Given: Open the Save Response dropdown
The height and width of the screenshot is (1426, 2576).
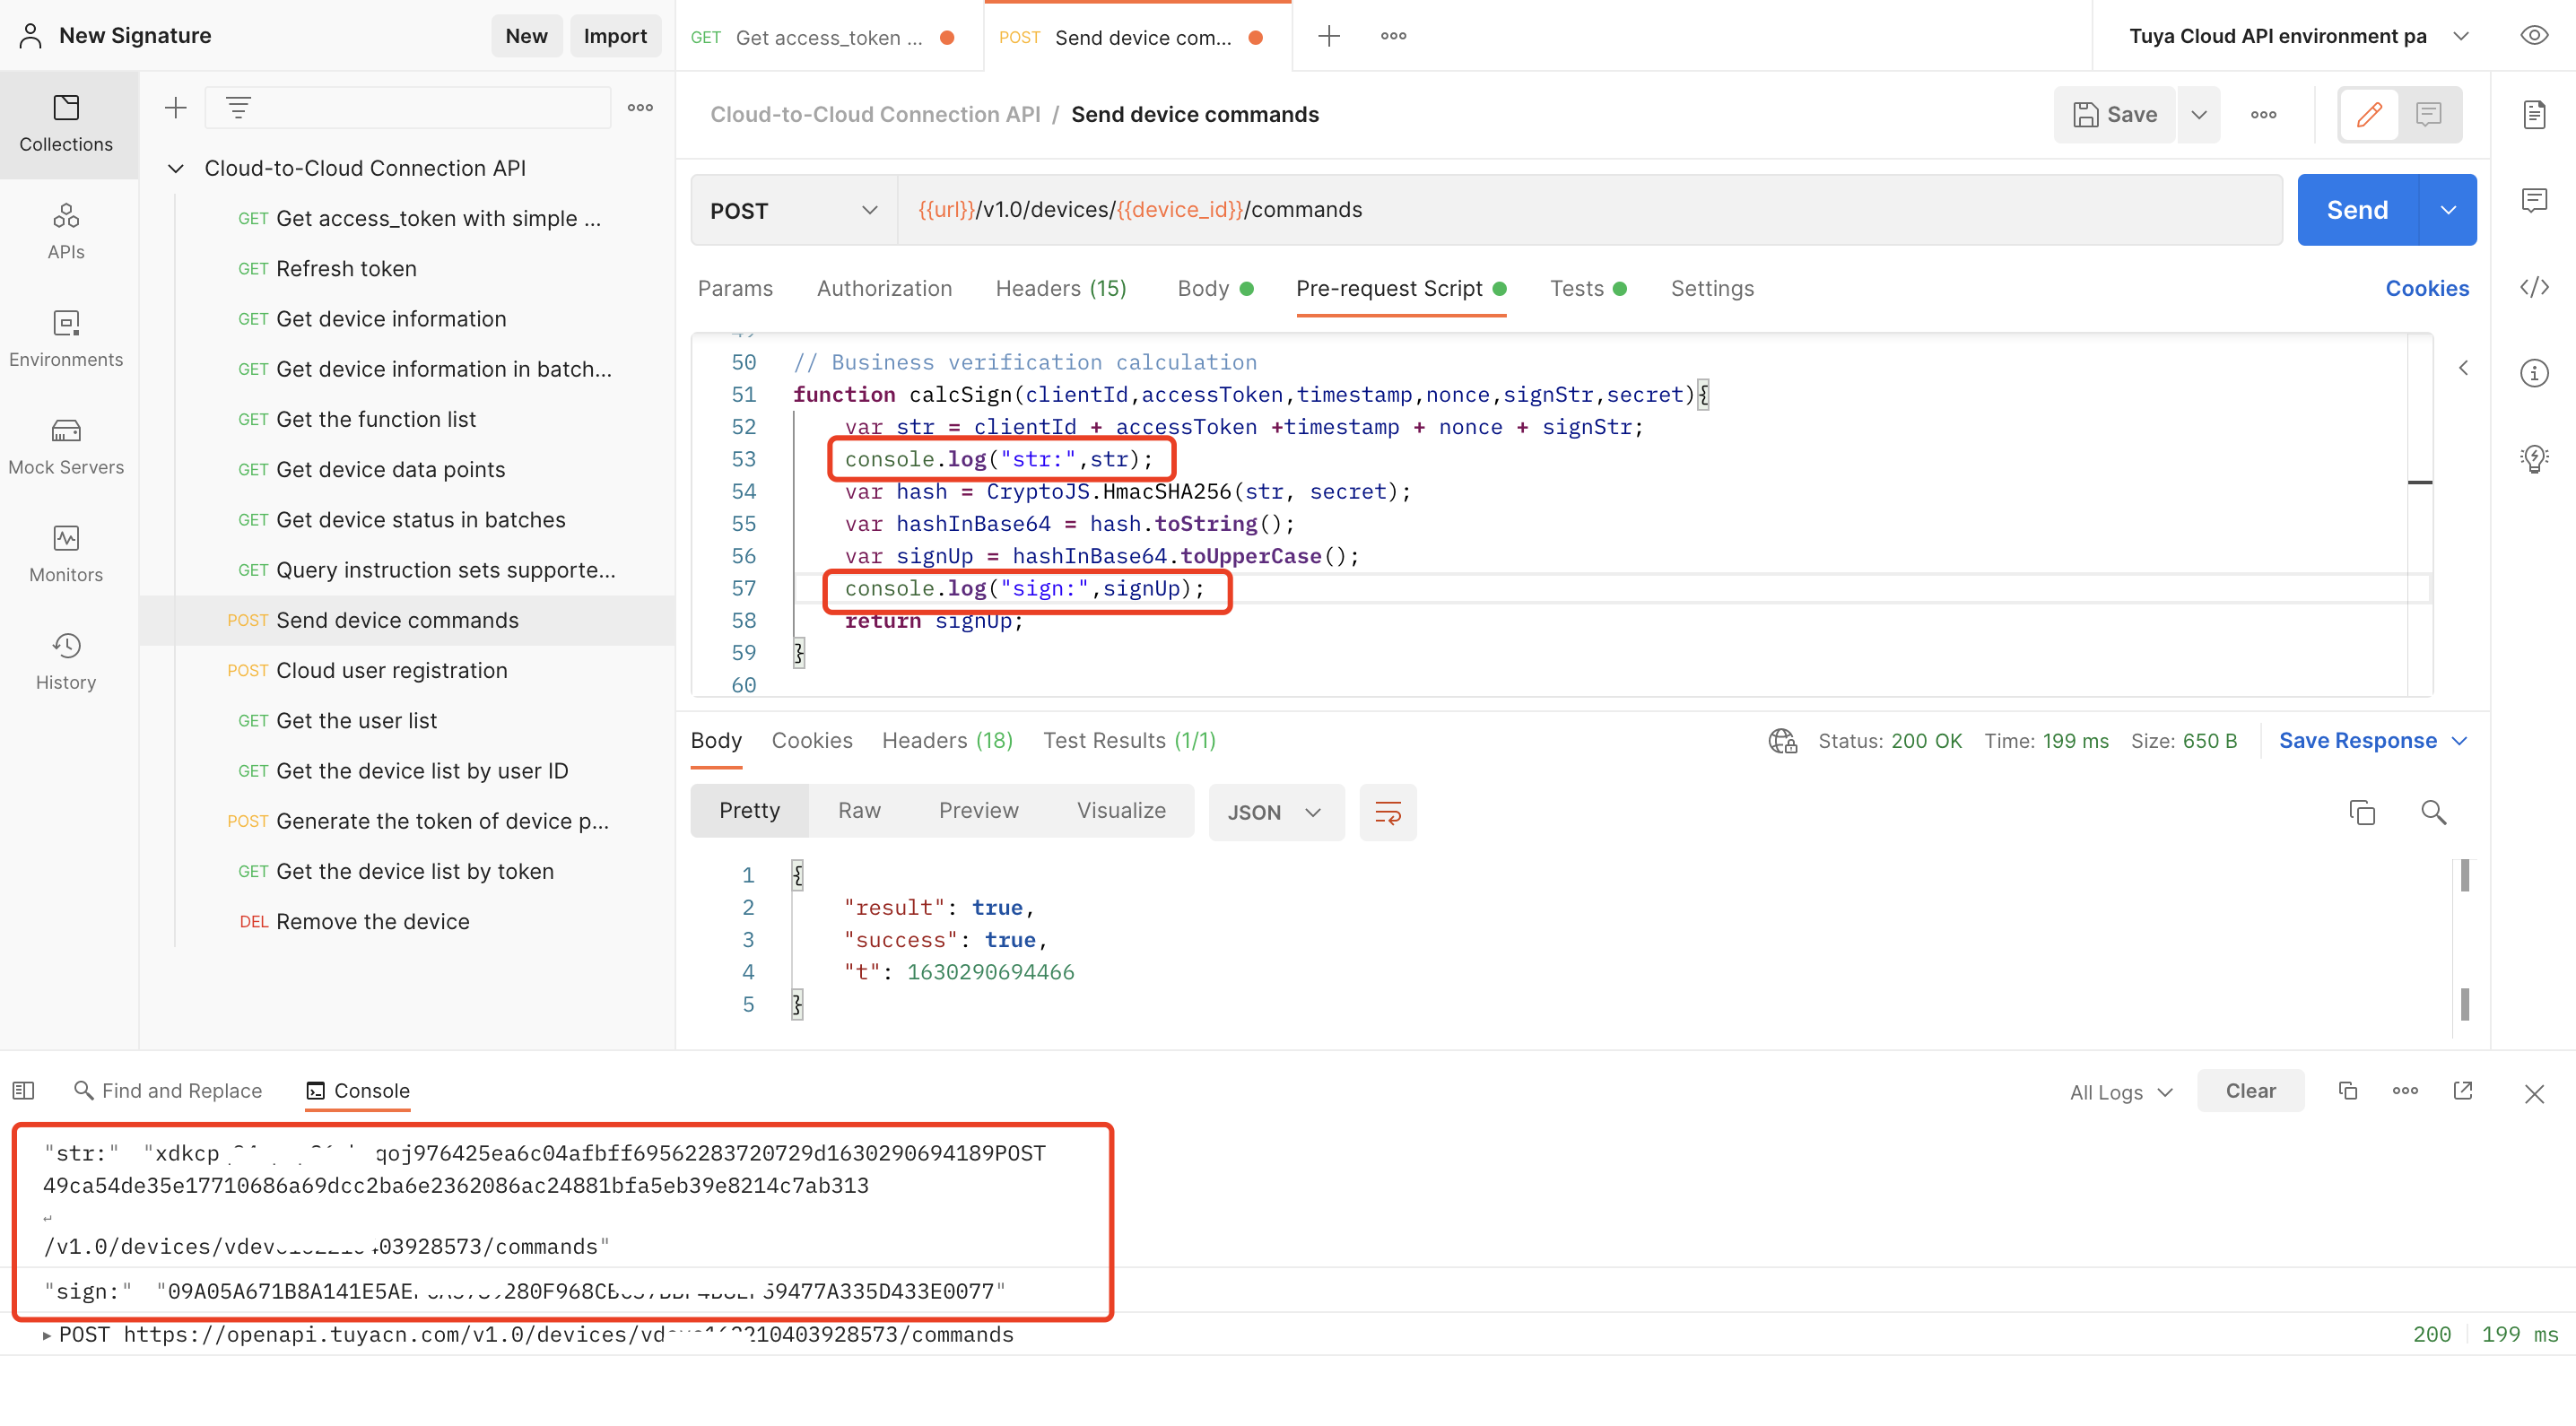Looking at the screenshot, I should pos(2372,741).
